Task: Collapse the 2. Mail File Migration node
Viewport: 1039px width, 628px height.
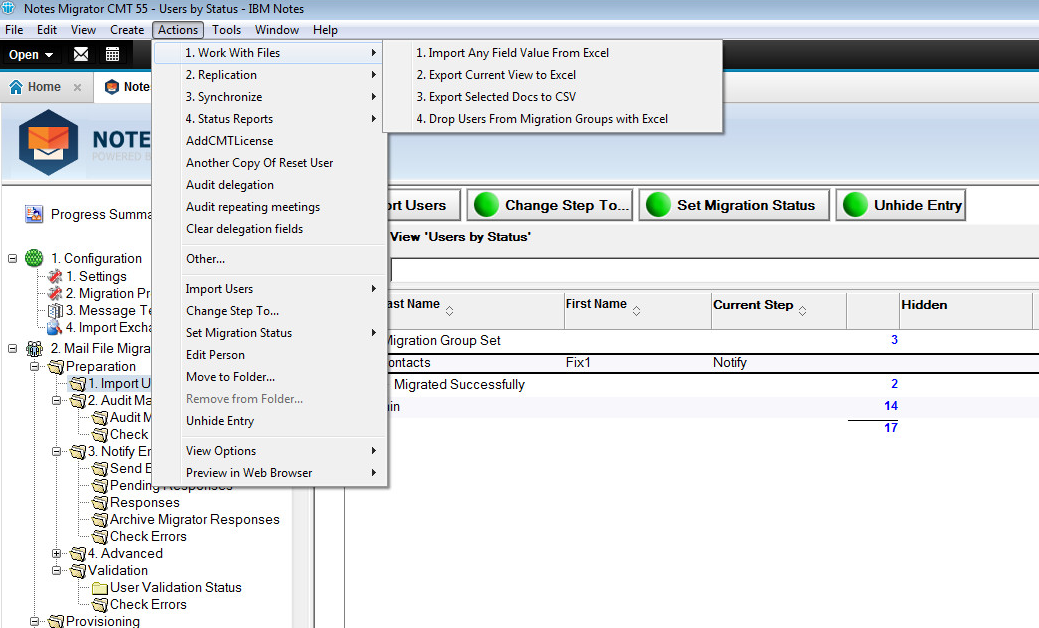Action: [x=13, y=348]
